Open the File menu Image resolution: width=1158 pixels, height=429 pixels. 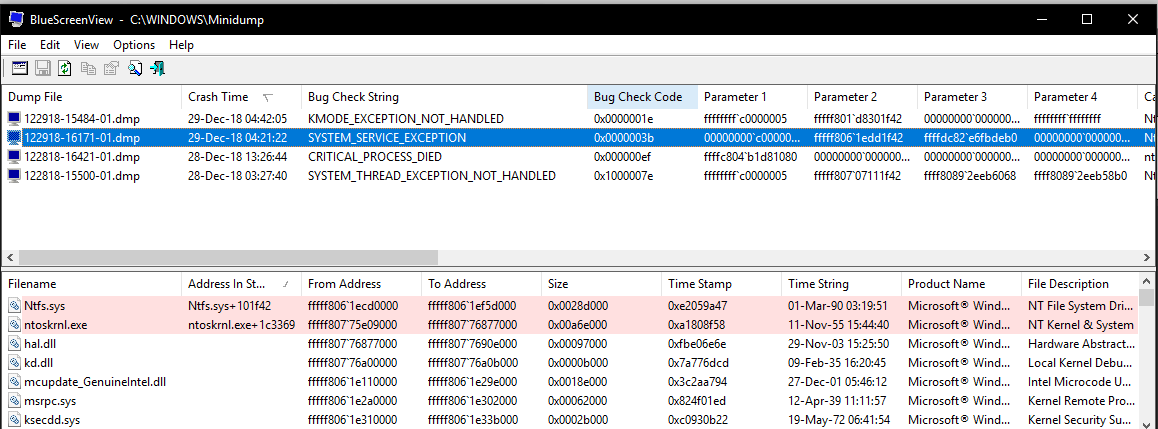(17, 45)
